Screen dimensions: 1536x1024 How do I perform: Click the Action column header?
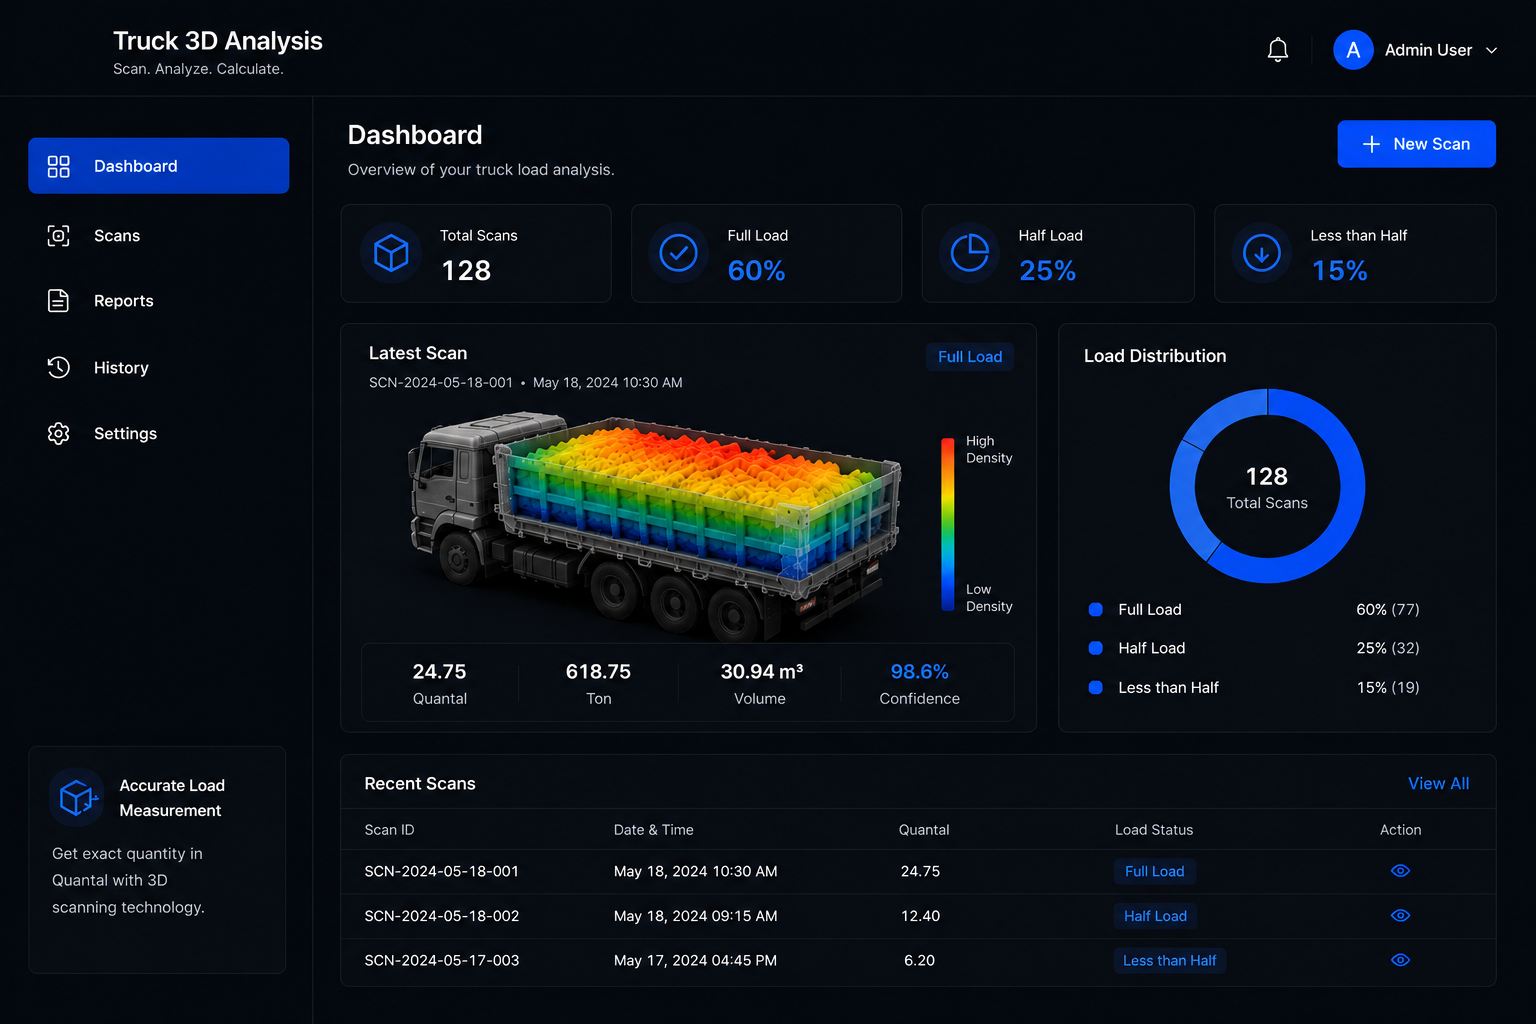click(1400, 830)
